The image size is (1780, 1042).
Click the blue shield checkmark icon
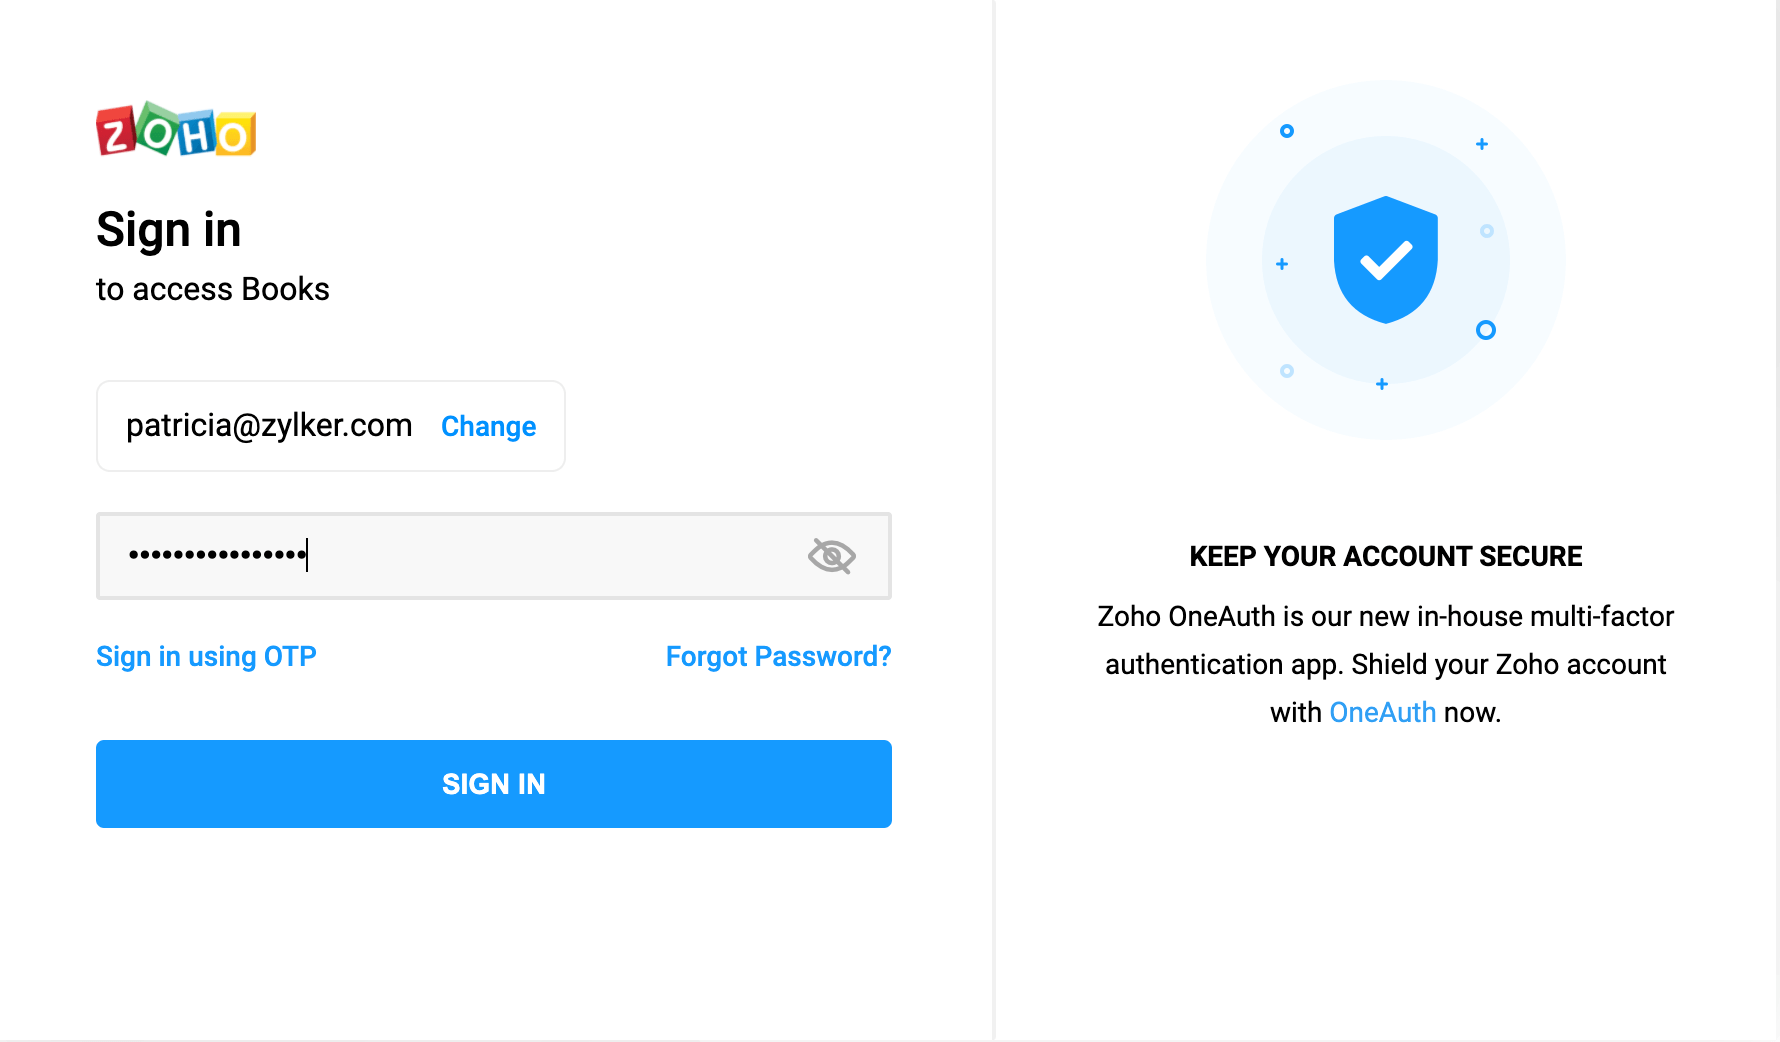click(1385, 260)
